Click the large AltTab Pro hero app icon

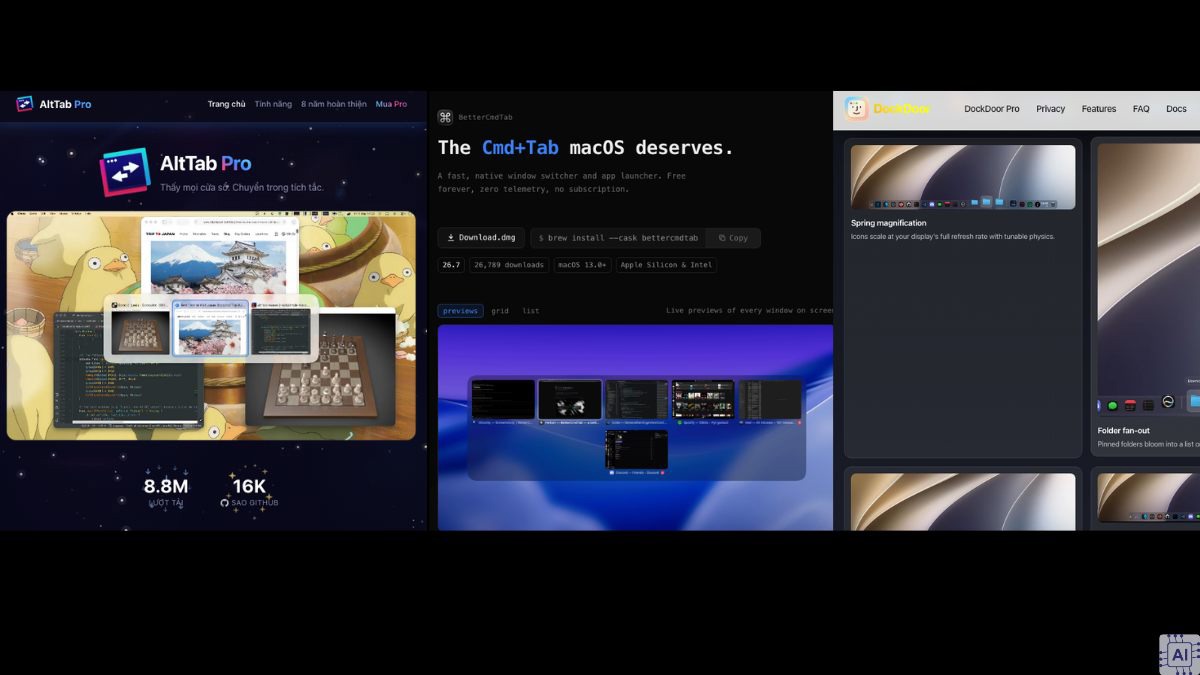coord(125,172)
